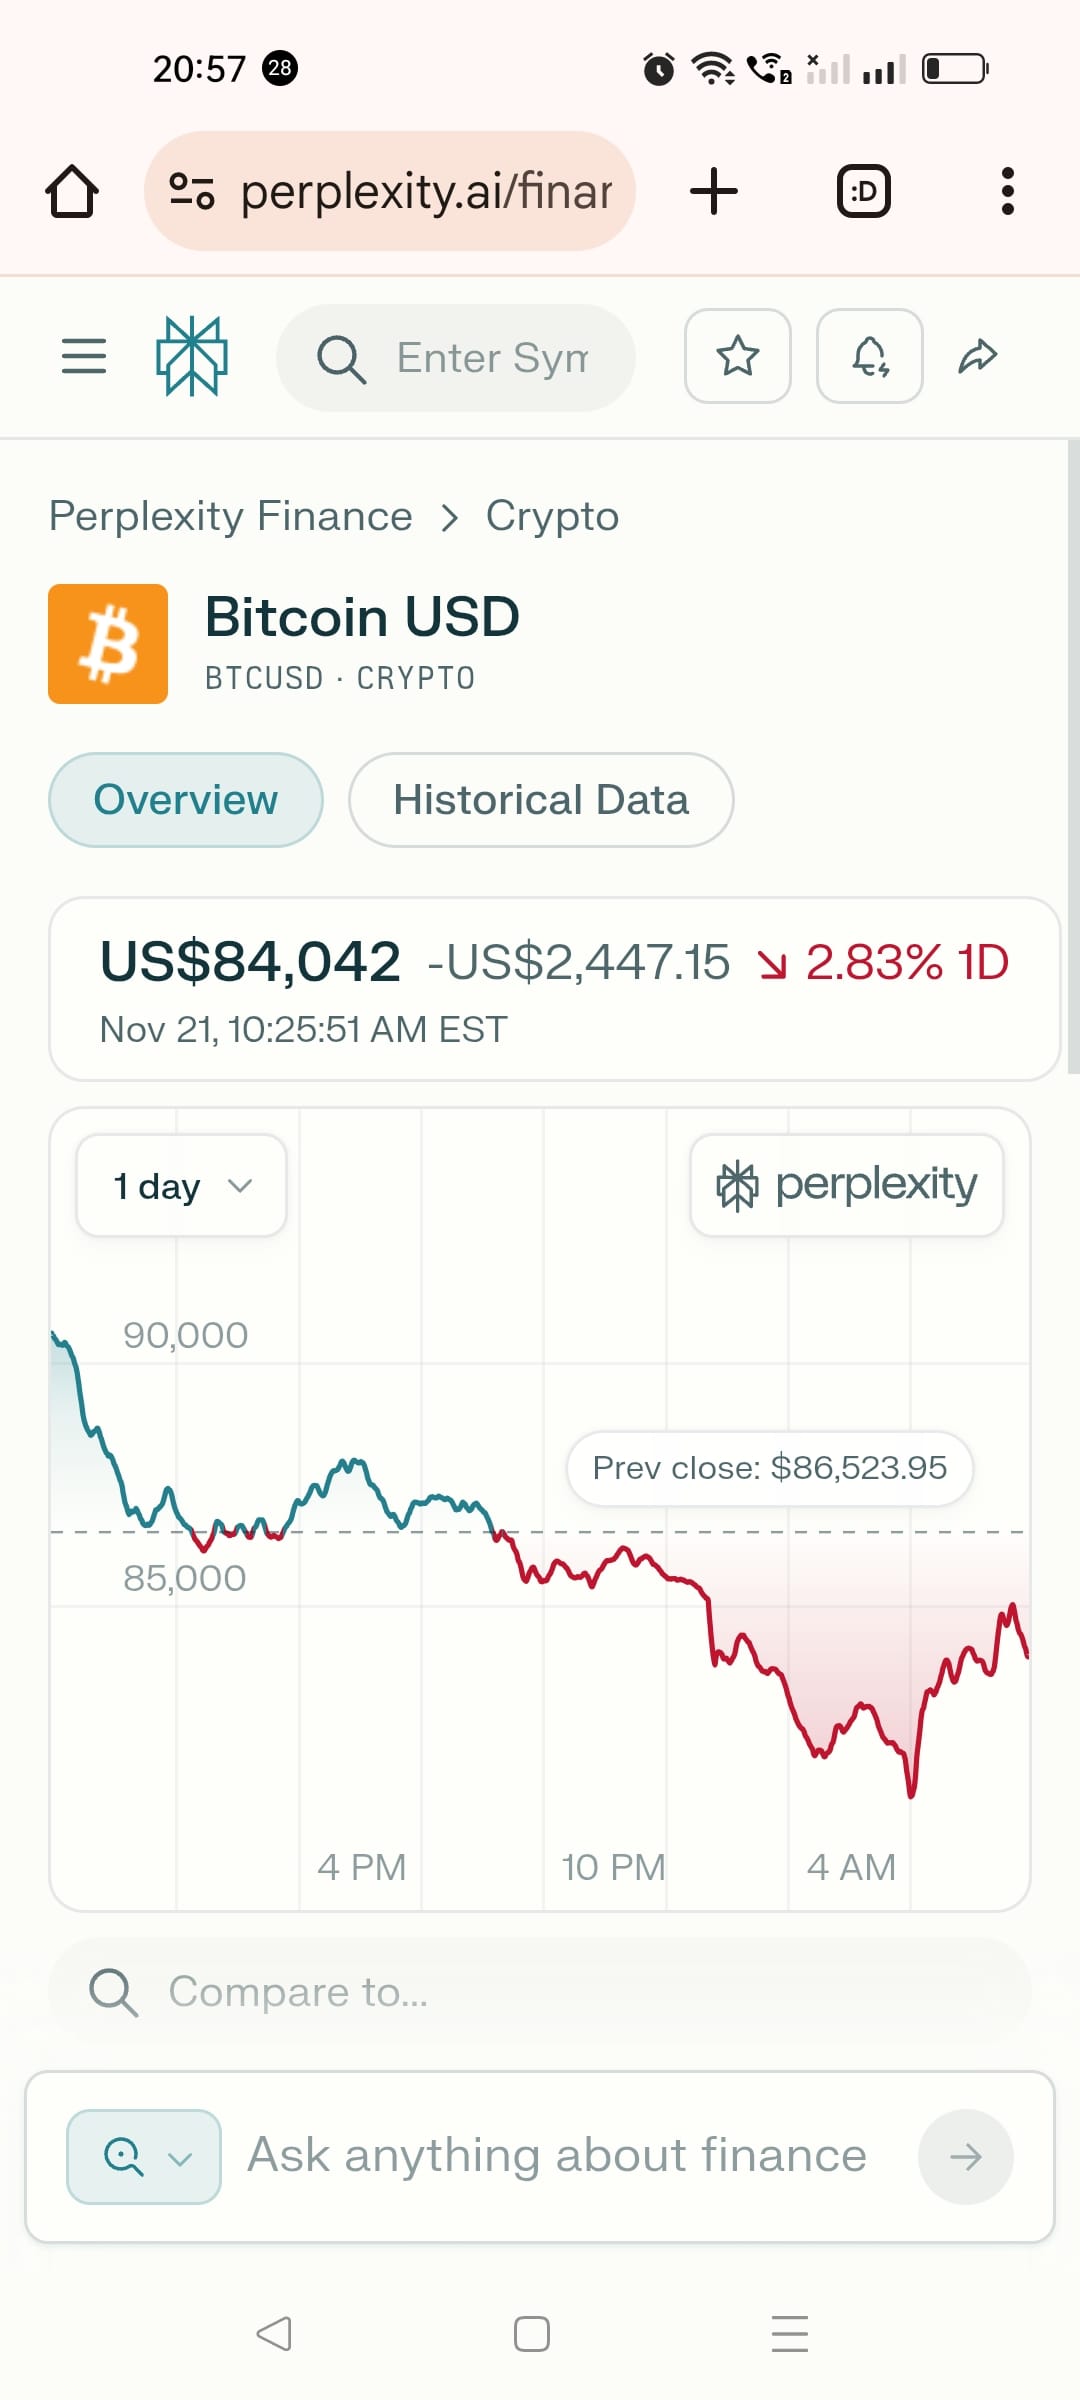The image size is (1080, 2400).
Task: Open the hamburger menu
Action: (x=84, y=356)
